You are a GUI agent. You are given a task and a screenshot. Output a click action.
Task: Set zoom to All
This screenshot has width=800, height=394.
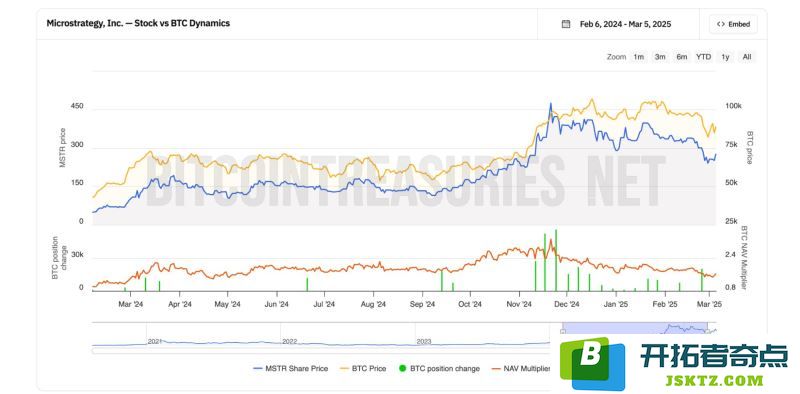(747, 57)
